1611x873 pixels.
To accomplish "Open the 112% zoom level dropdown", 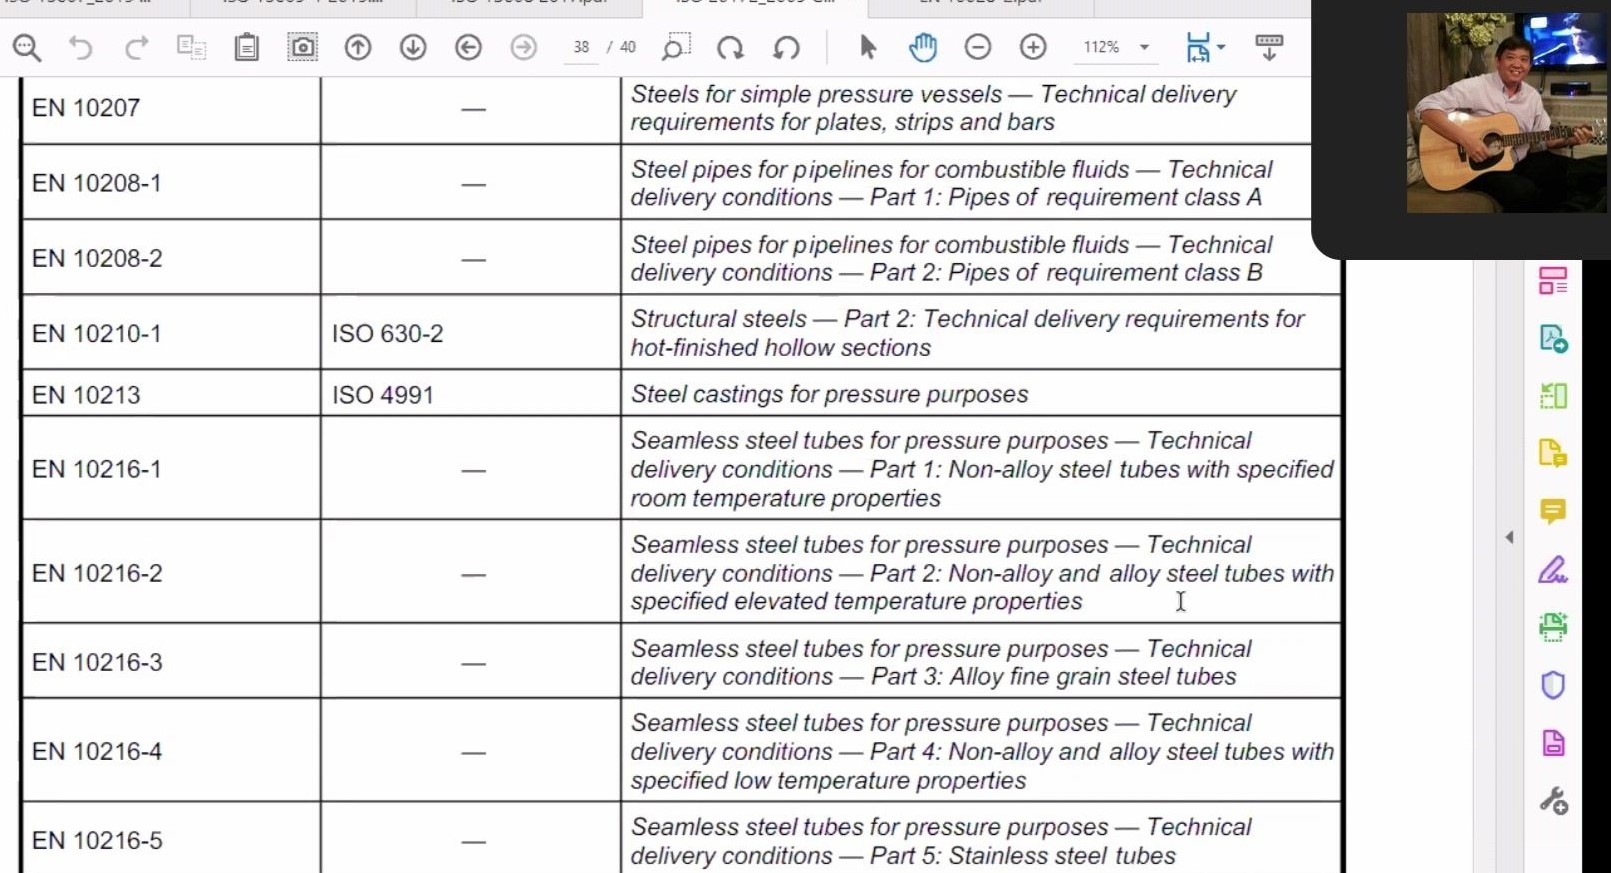I will pyautogui.click(x=1144, y=47).
